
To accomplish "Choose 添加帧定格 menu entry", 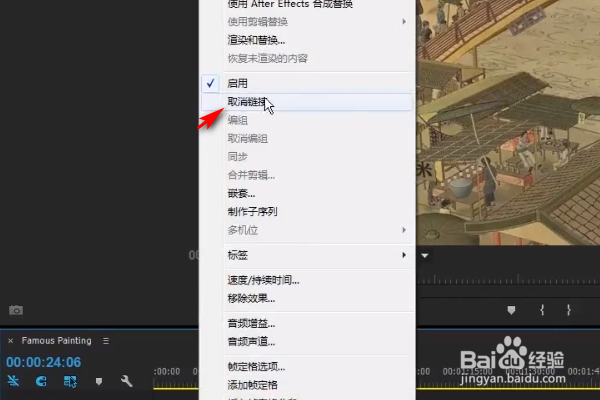I will [x=307, y=385].
